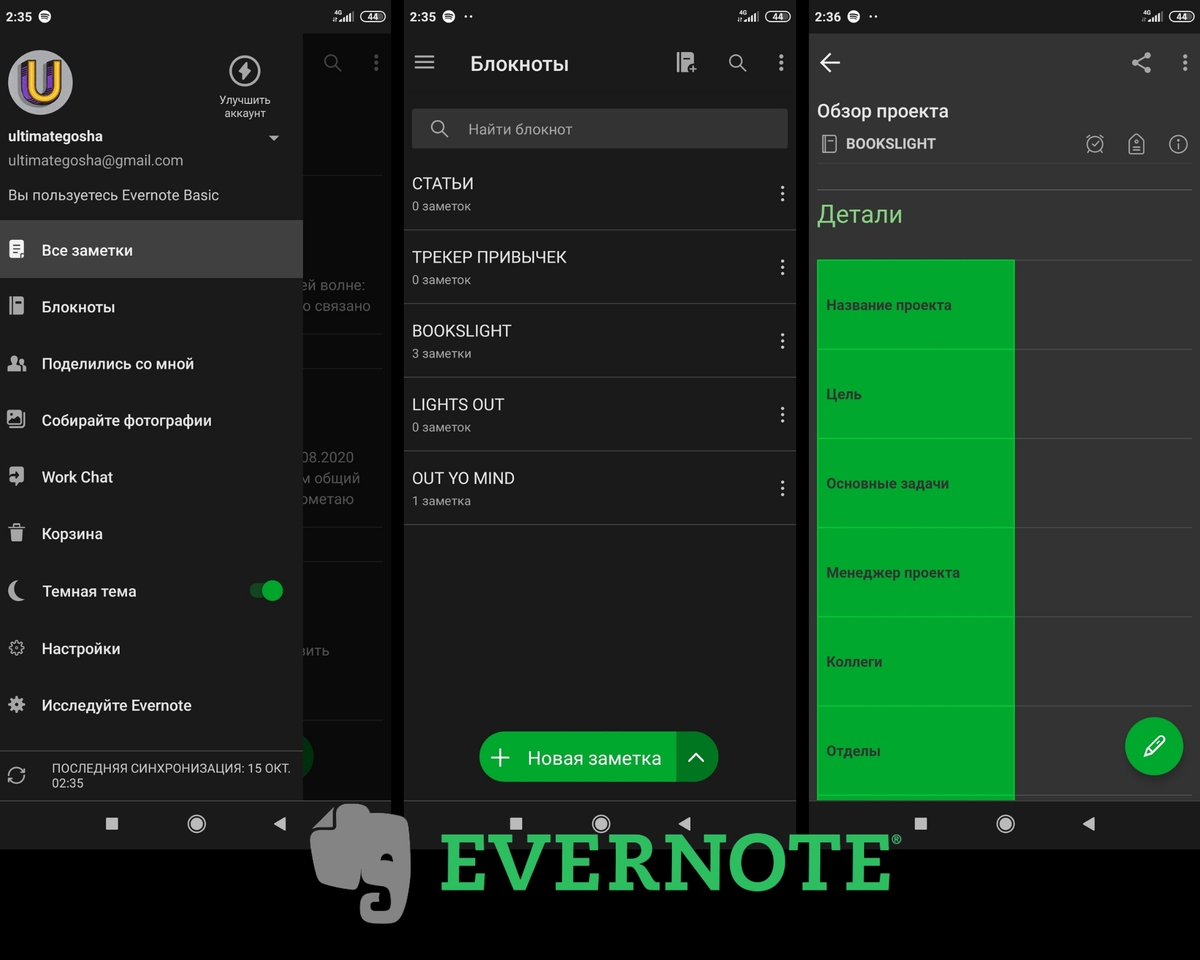Click the moon icon beside Темная тема
1200x960 pixels.
tap(17, 591)
